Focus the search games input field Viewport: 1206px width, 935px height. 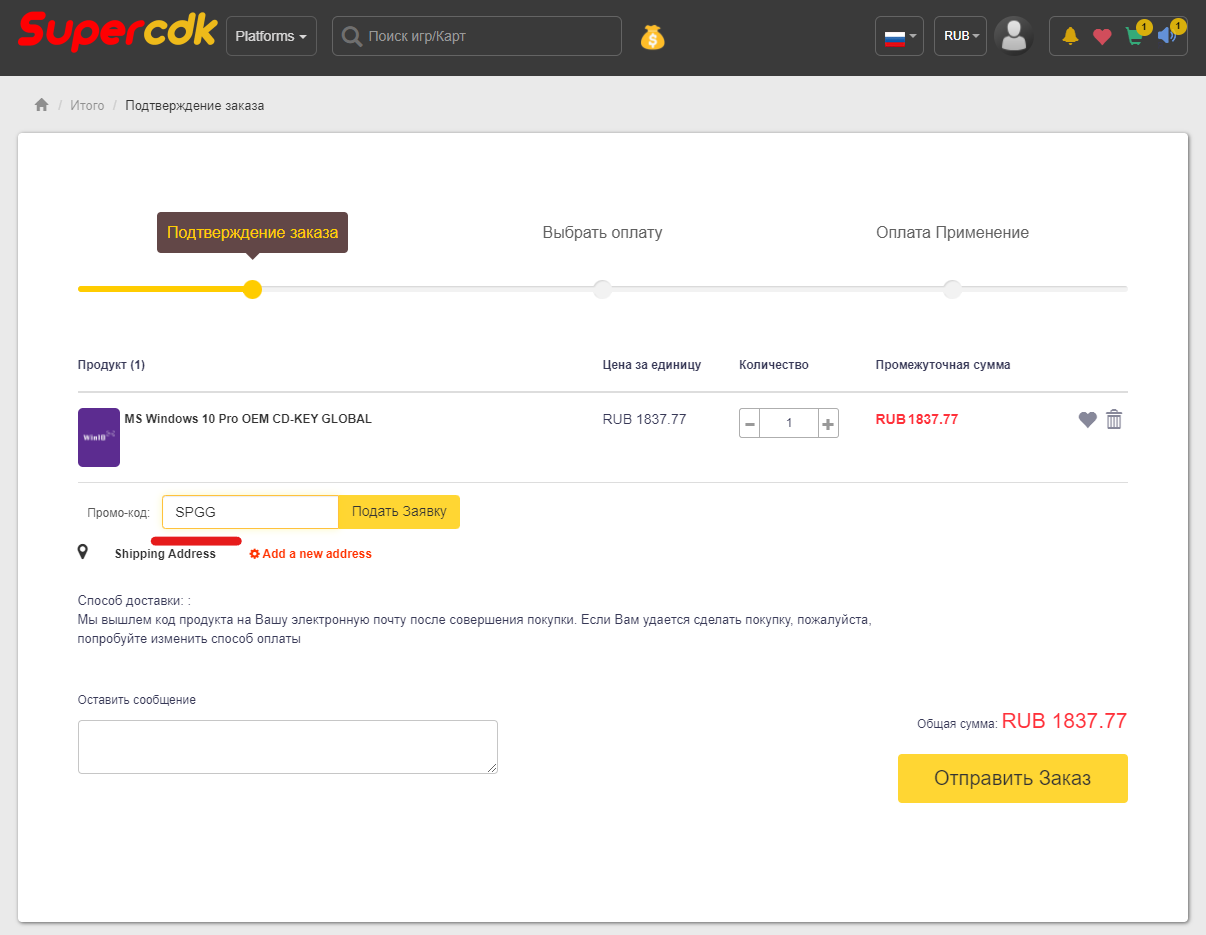tap(477, 36)
